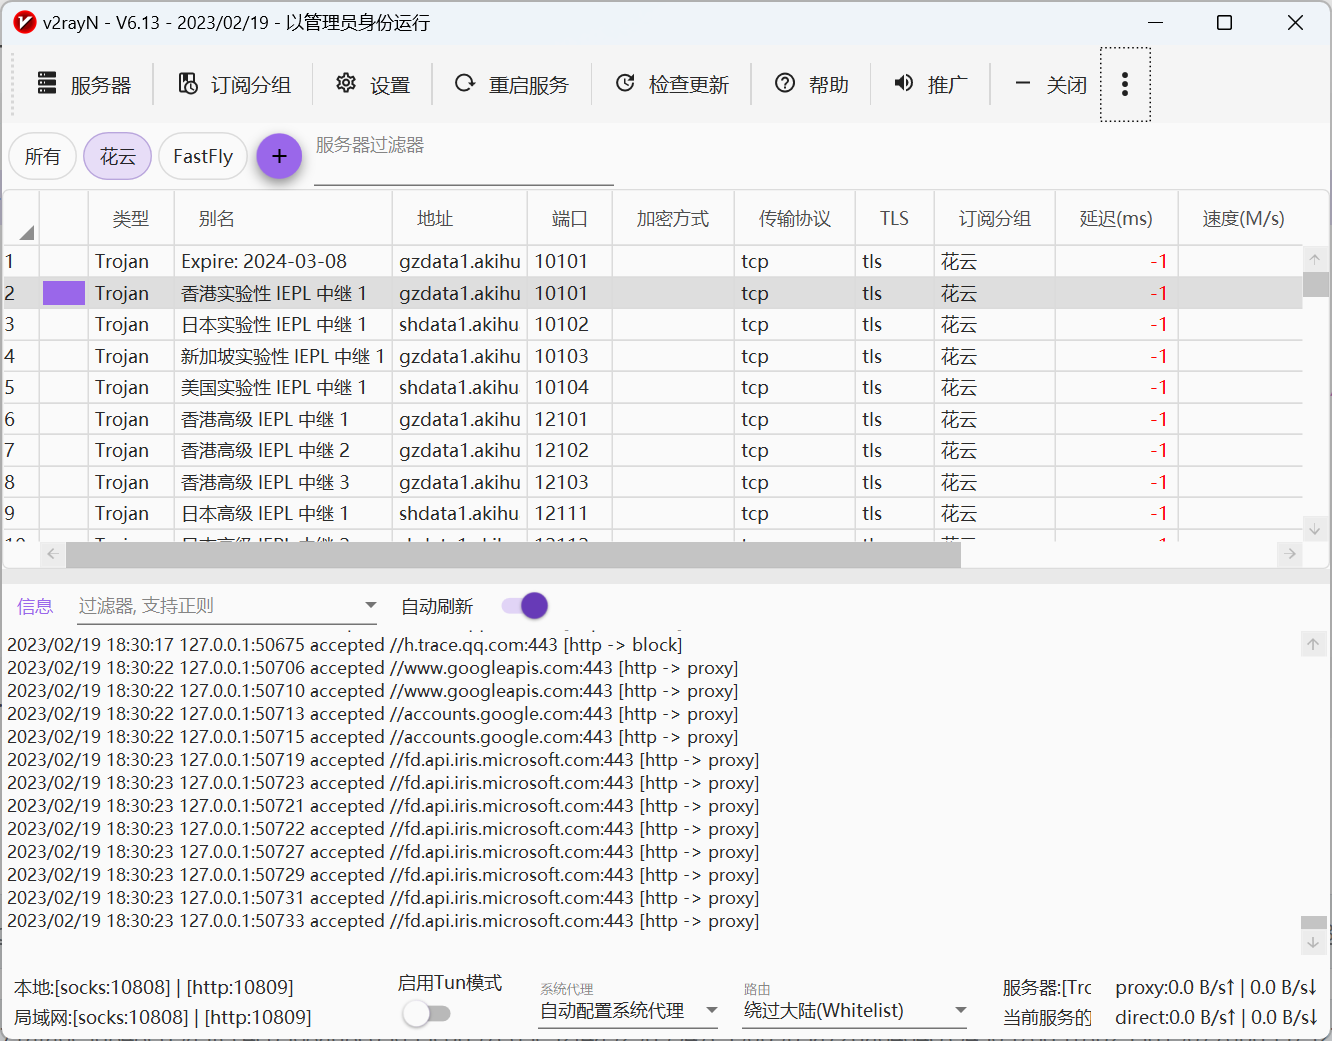1332x1041 pixels.
Task: Click the server list vertical scrollbar thumb
Action: pos(1315,283)
